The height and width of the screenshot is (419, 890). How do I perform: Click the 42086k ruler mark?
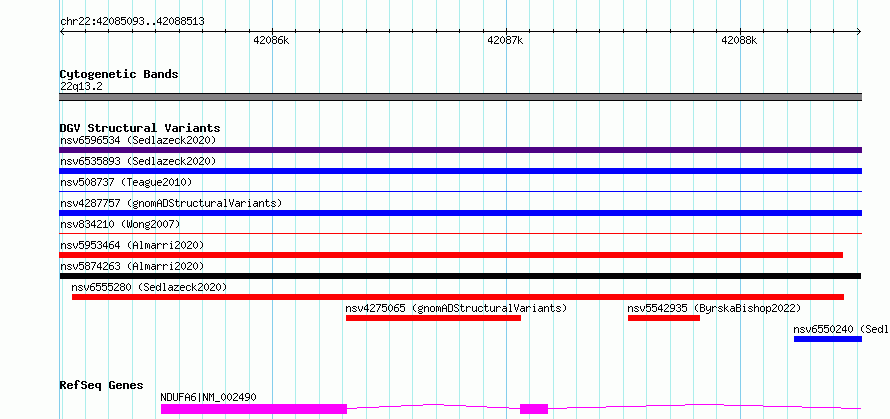[271, 40]
